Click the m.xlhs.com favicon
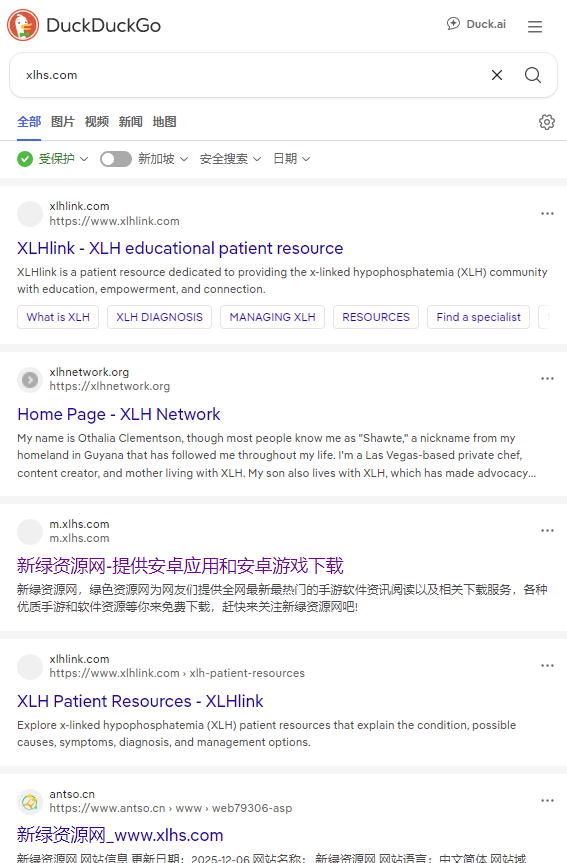Screen dimensions: 567x863 pyautogui.click(x=30, y=531)
